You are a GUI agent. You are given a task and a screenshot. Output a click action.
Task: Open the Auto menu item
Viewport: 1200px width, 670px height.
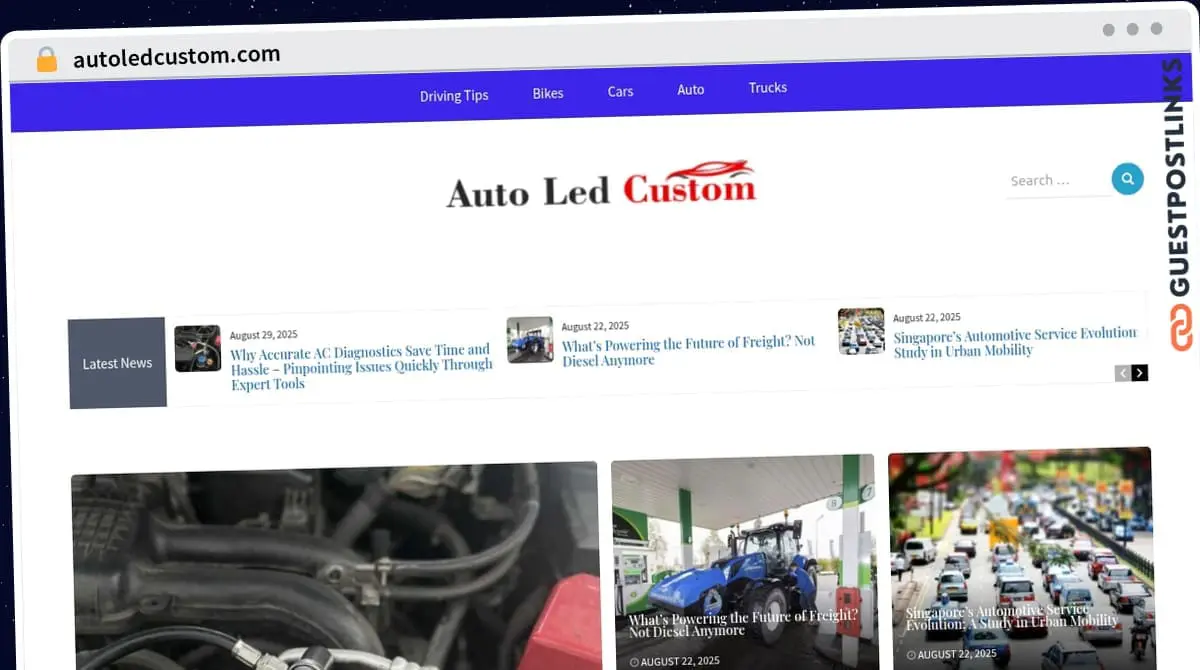pos(691,89)
